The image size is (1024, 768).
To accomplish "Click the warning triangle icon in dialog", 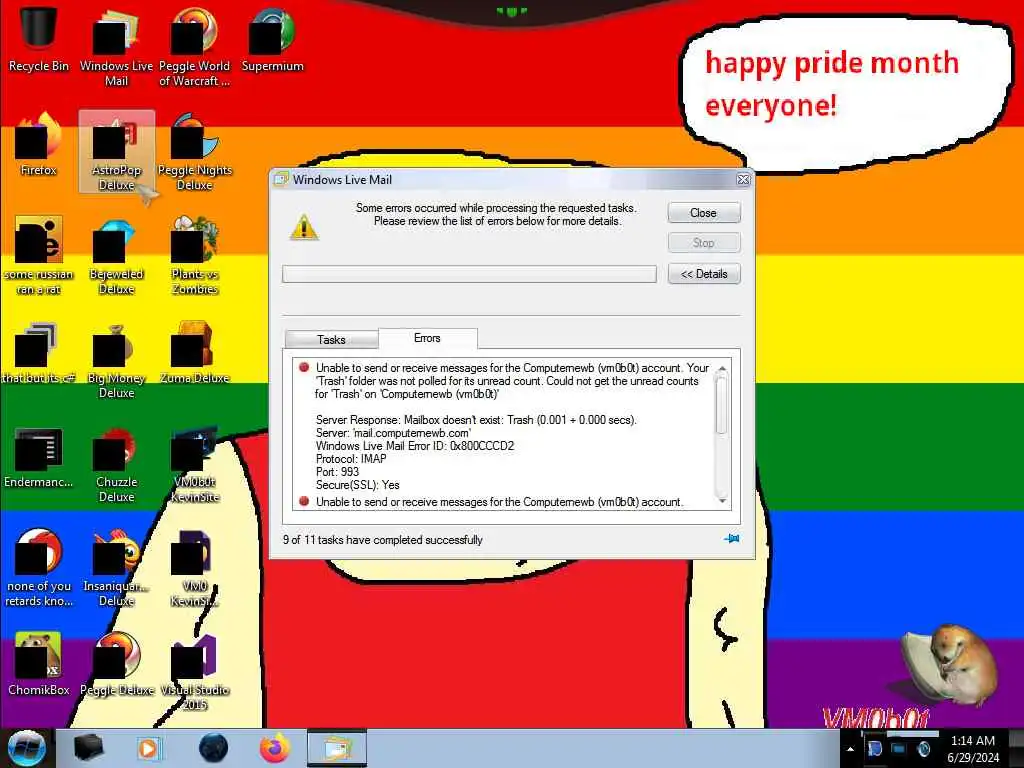I will (x=304, y=227).
